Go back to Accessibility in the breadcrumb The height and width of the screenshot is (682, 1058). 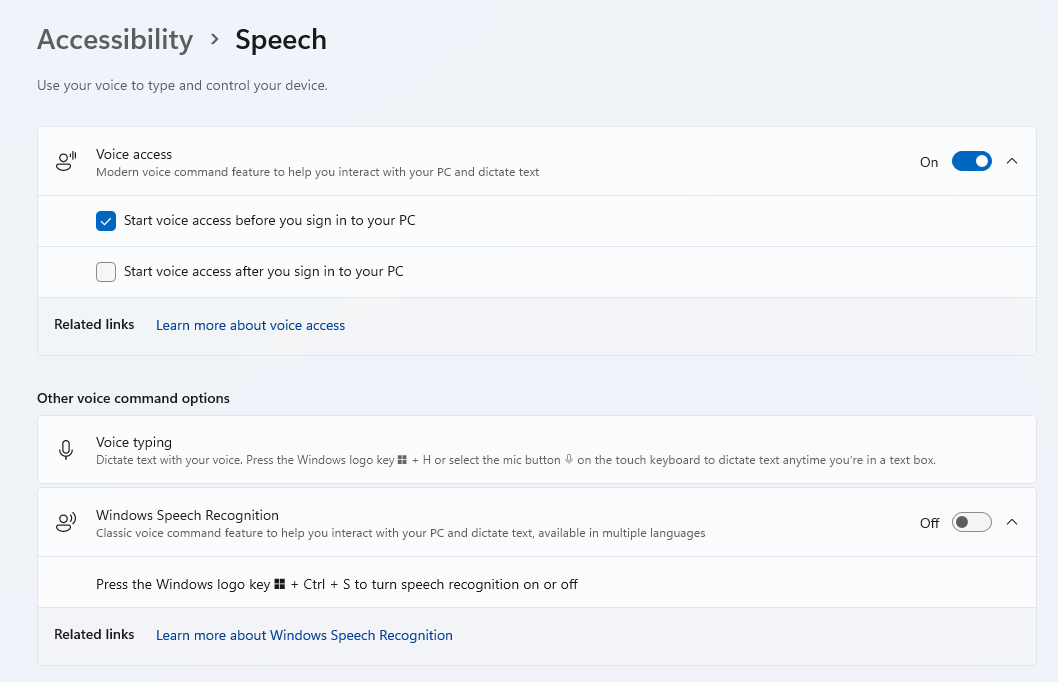(x=115, y=40)
